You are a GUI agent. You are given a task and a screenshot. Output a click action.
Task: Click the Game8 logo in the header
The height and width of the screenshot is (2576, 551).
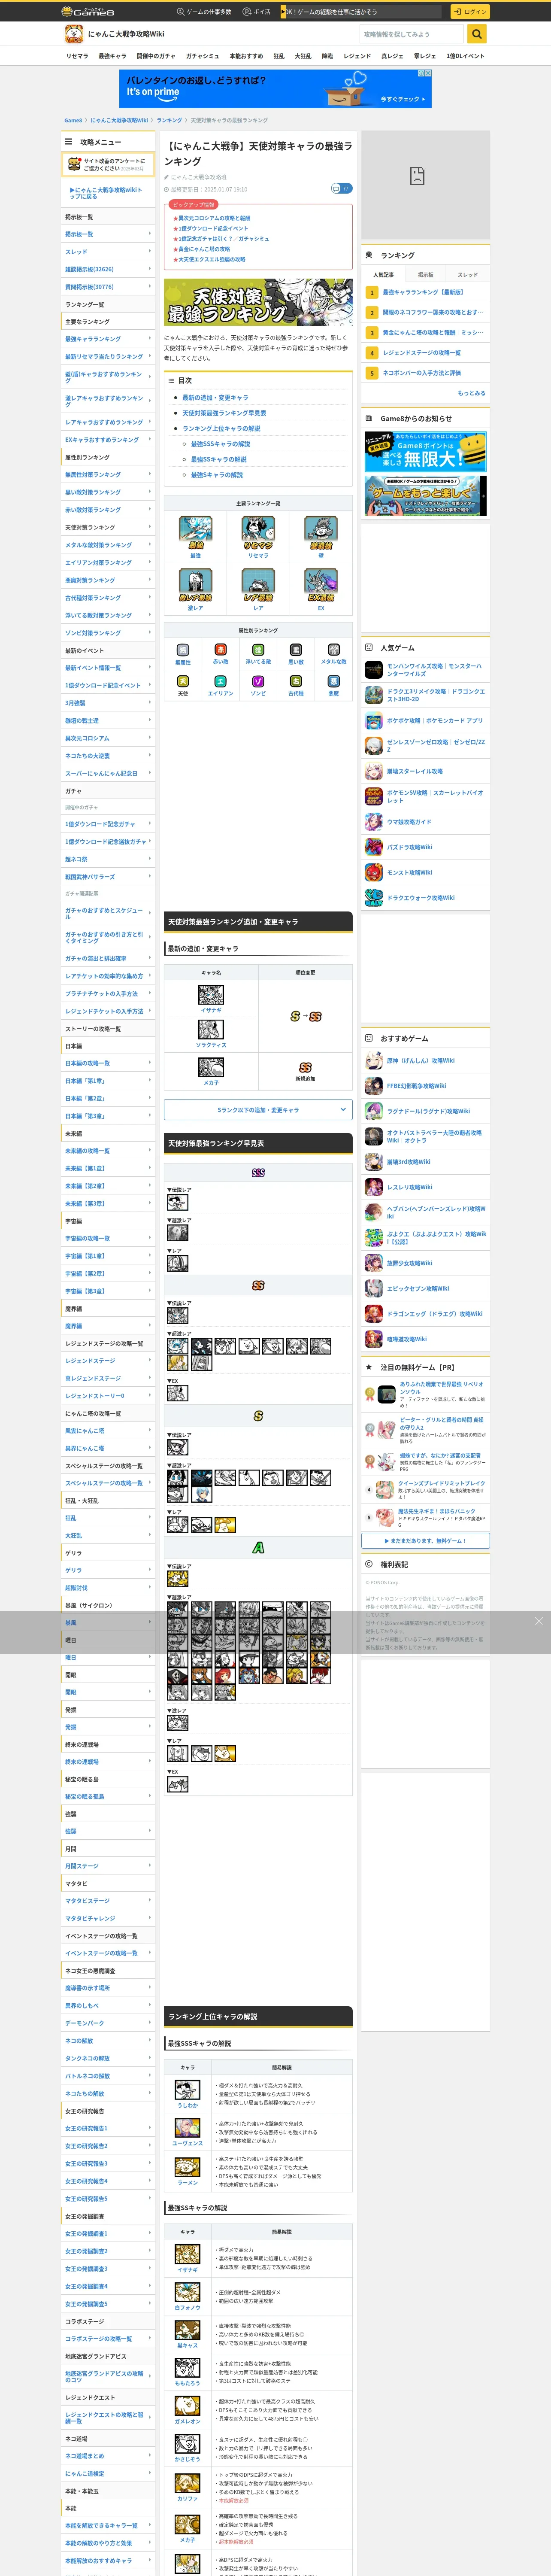[88, 12]
